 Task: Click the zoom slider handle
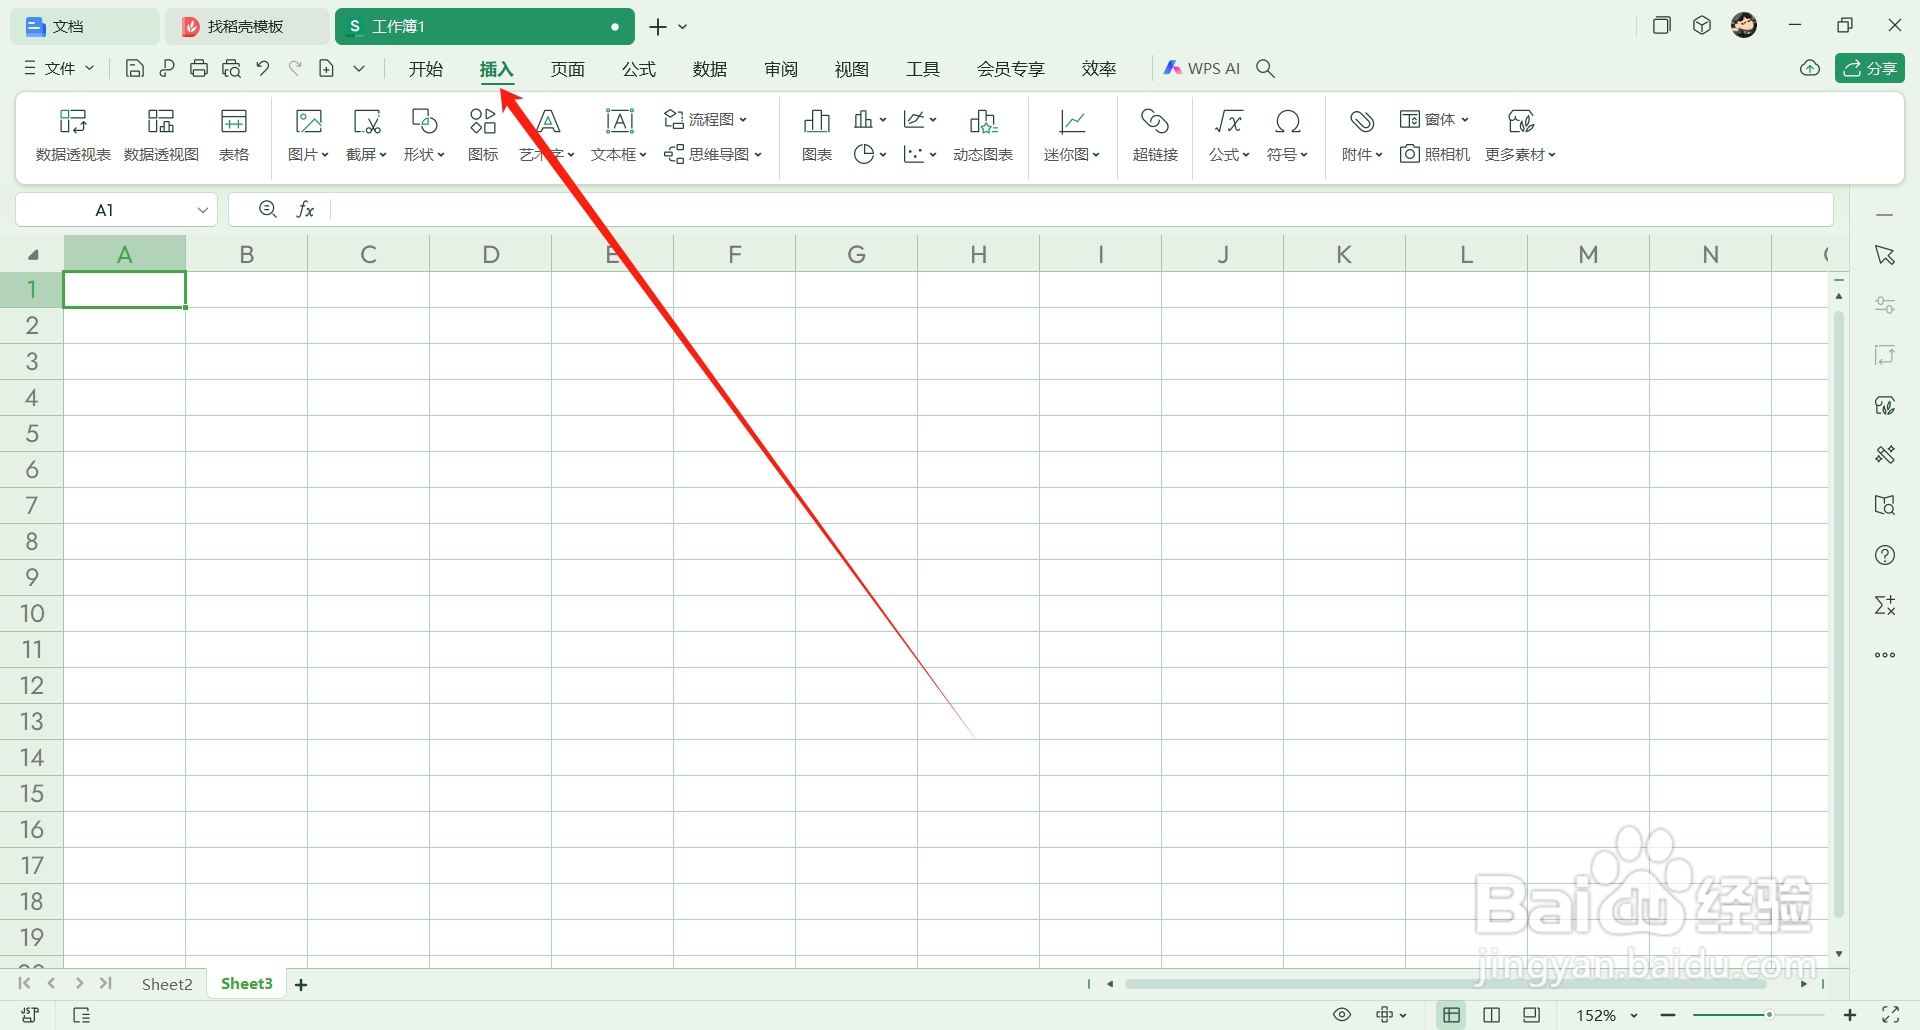[x=1769, y=1015]
